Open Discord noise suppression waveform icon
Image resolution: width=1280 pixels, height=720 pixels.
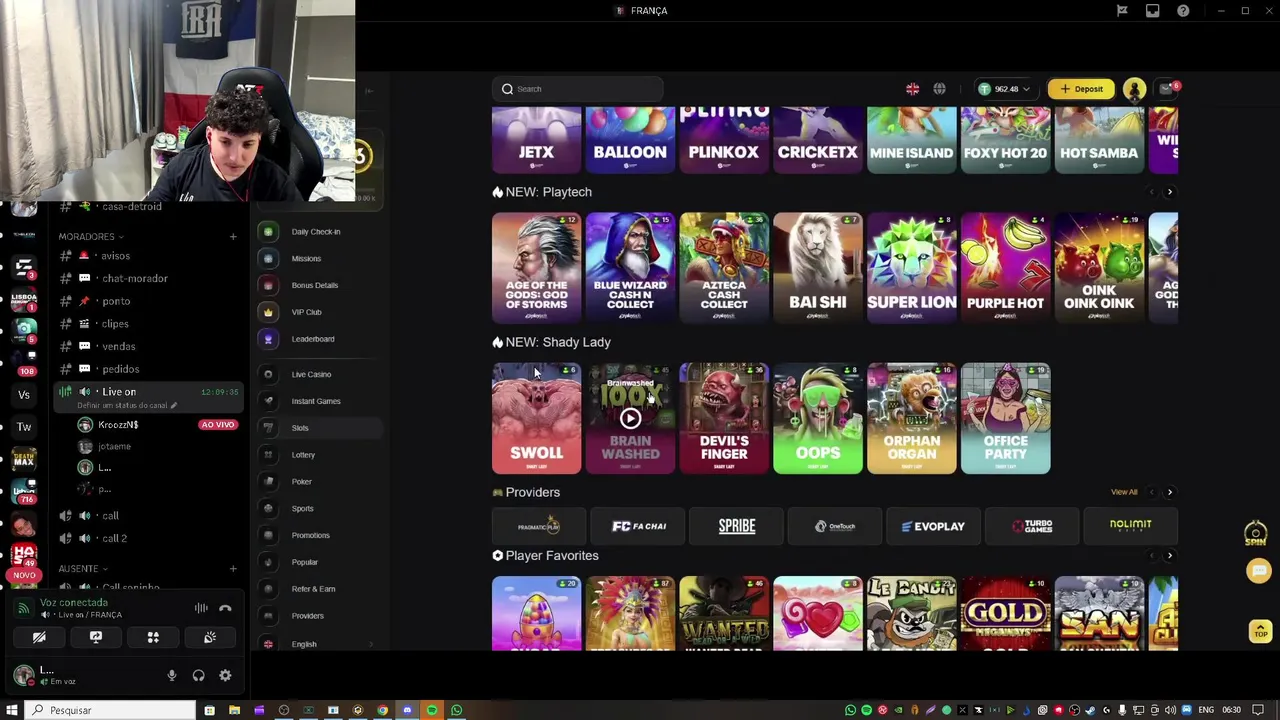201,608
